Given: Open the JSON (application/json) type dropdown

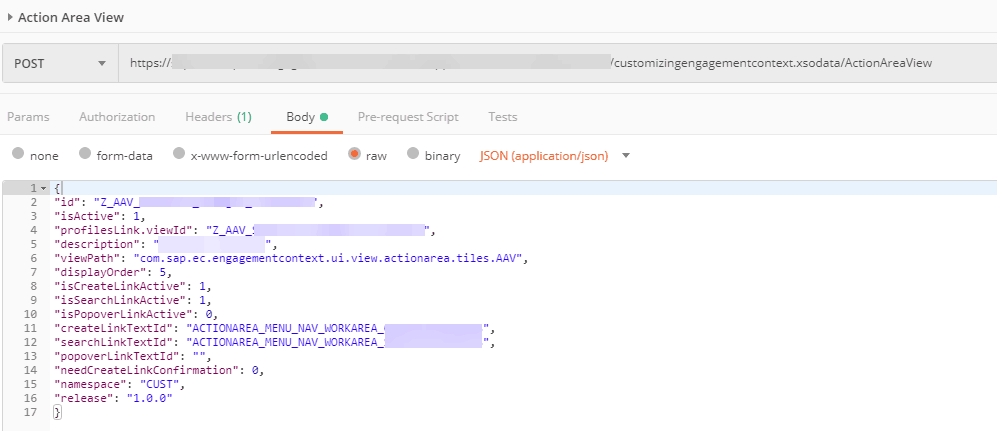Looking at the screenshot, I should (x=554, y=155).
